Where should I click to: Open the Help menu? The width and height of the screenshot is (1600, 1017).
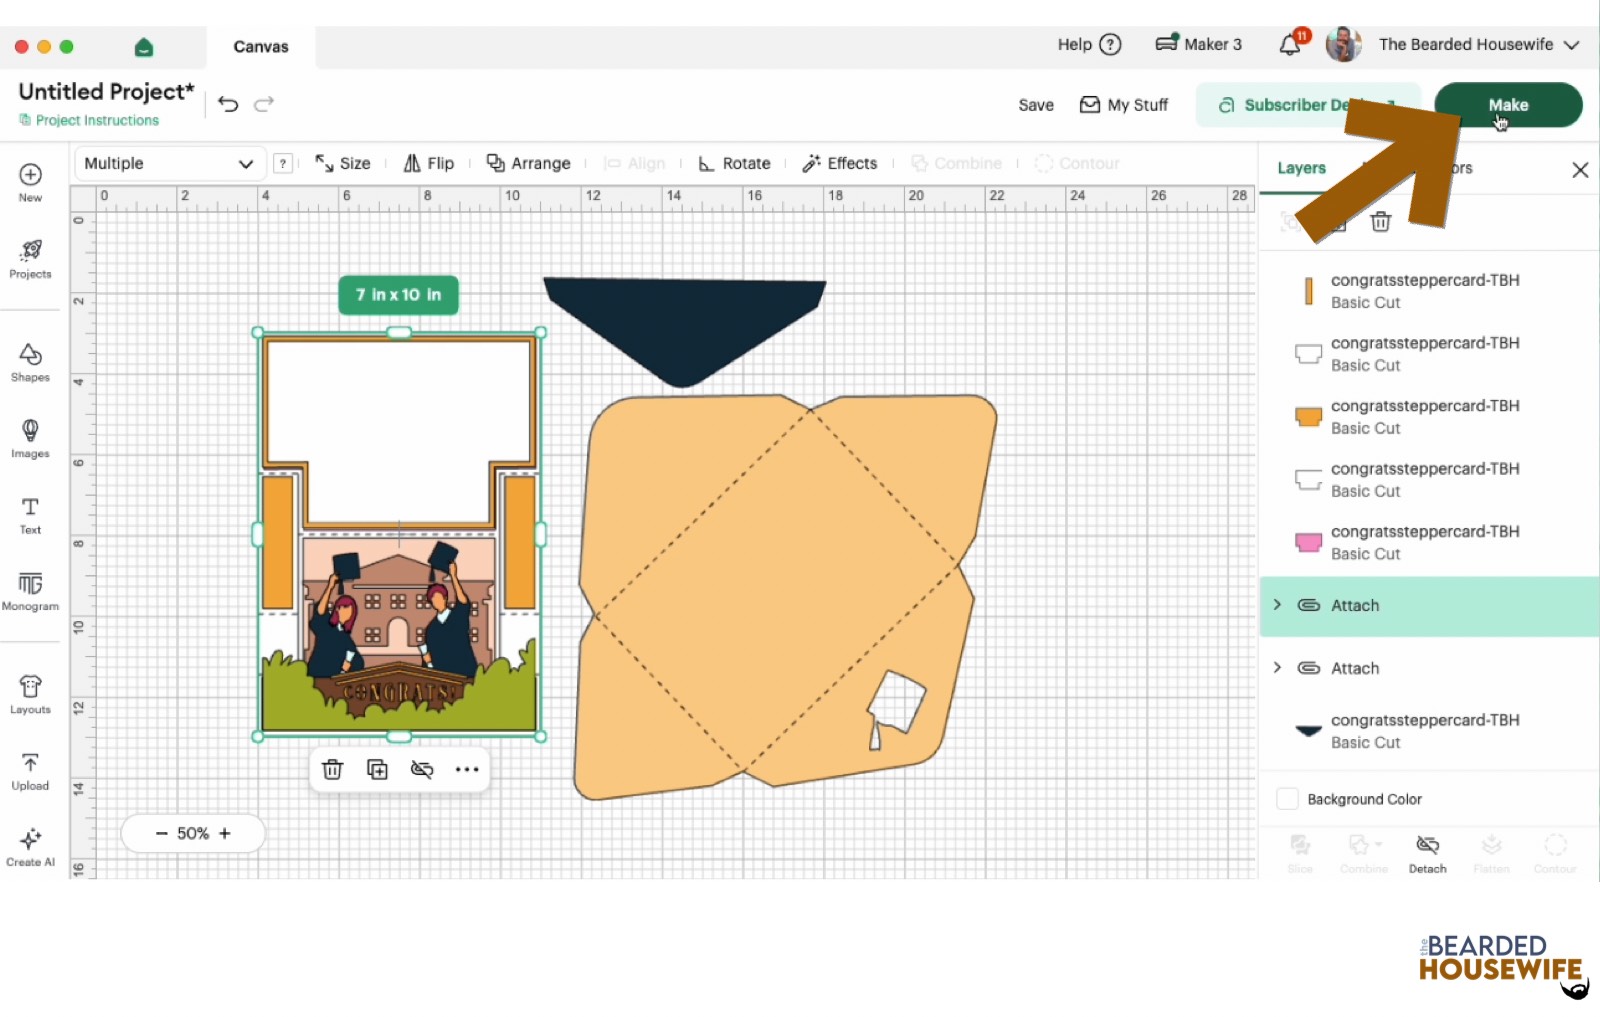tap(1089, 44)
